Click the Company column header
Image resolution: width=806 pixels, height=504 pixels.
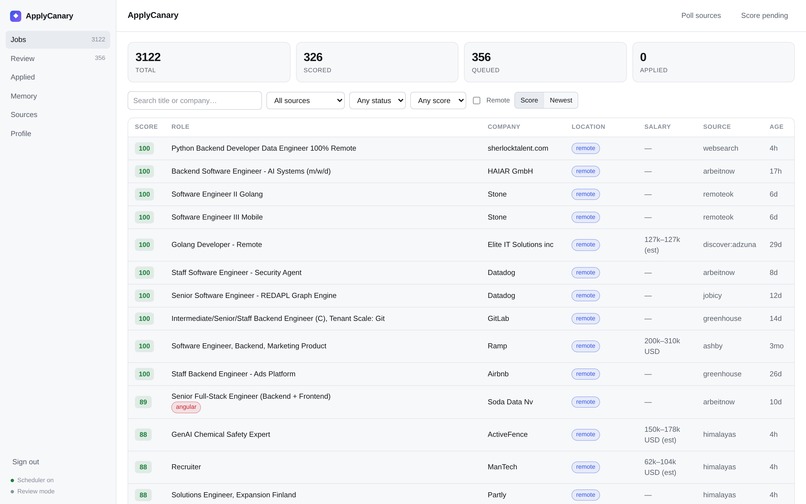coord(504,127)
